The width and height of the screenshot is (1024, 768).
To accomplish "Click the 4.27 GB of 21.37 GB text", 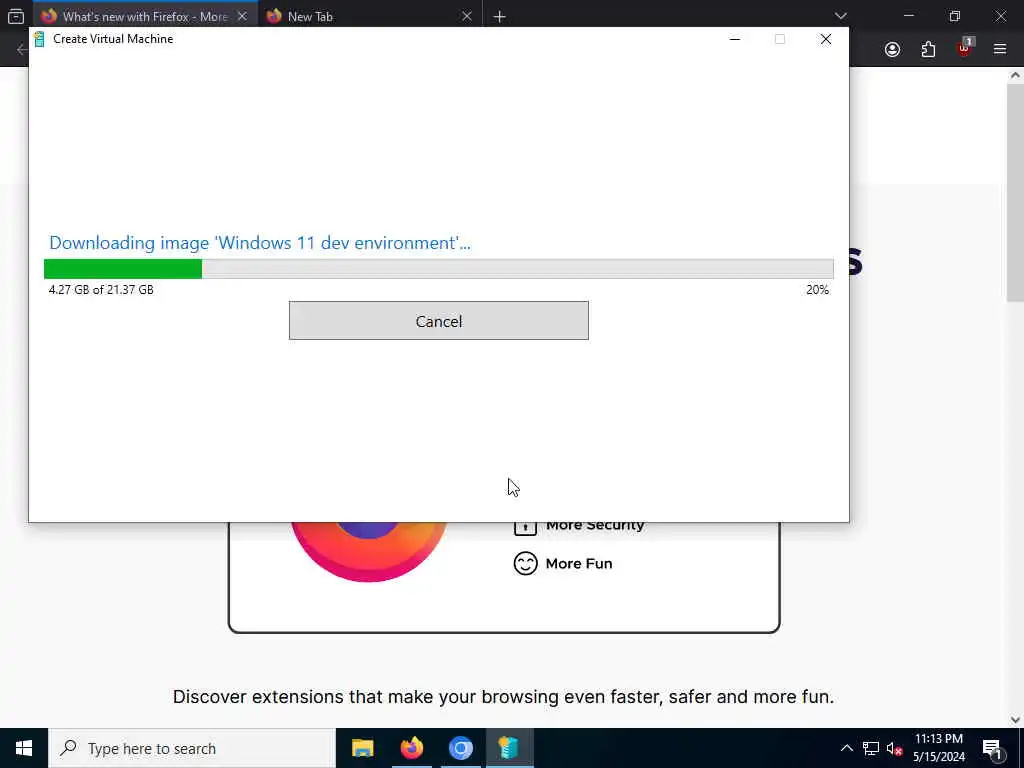I will click(101, 289).
